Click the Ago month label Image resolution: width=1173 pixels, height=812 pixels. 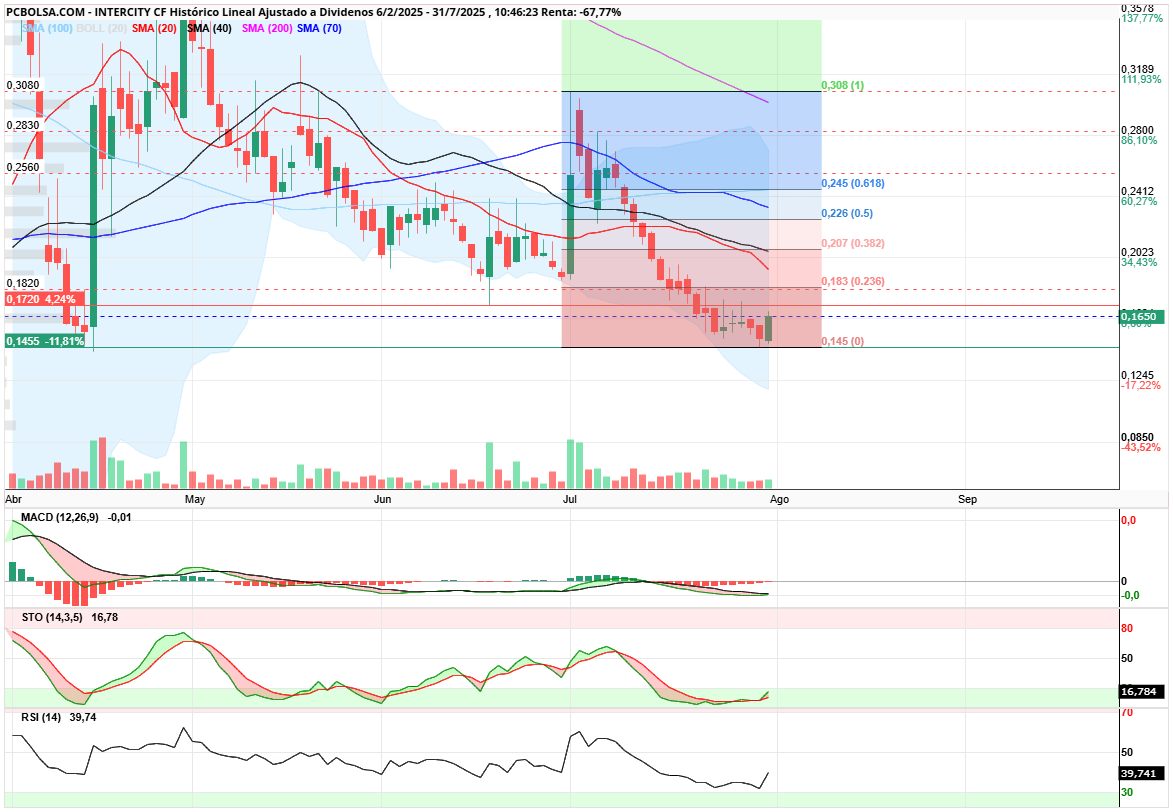point(780,499)
